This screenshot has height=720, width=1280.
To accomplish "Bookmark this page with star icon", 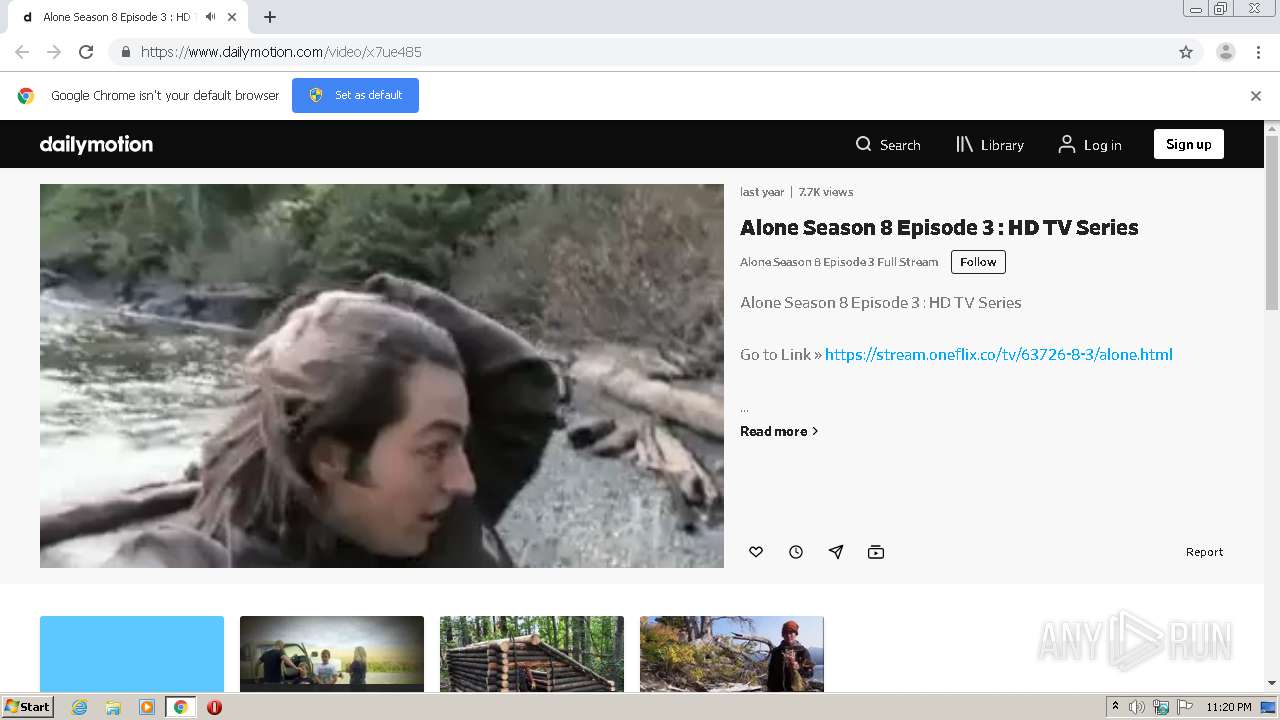I will tap(1186, 52).
